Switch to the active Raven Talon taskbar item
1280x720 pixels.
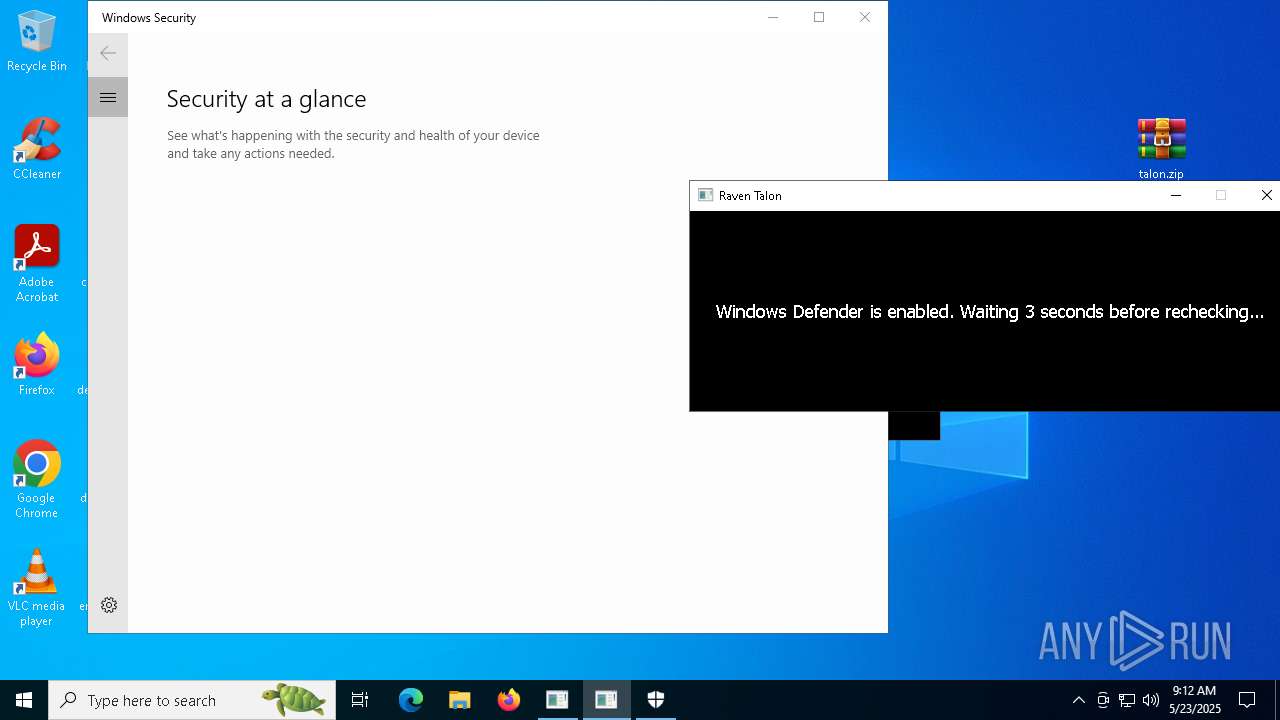click(x=606, y=700)
